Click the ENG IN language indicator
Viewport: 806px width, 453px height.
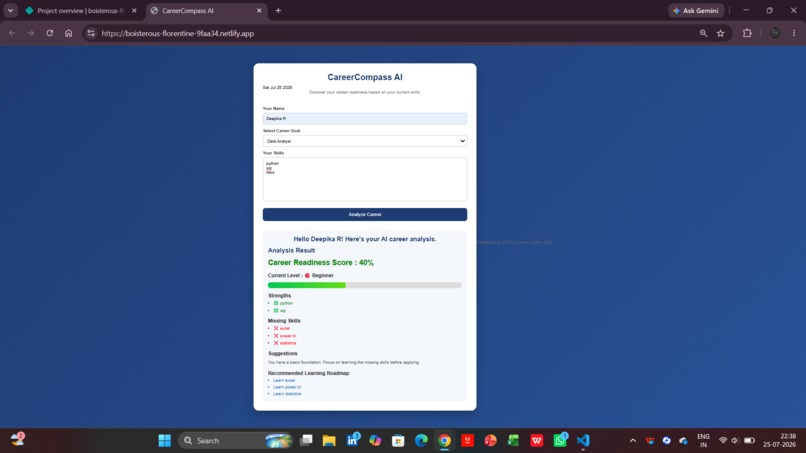click(x=703, y=440)
